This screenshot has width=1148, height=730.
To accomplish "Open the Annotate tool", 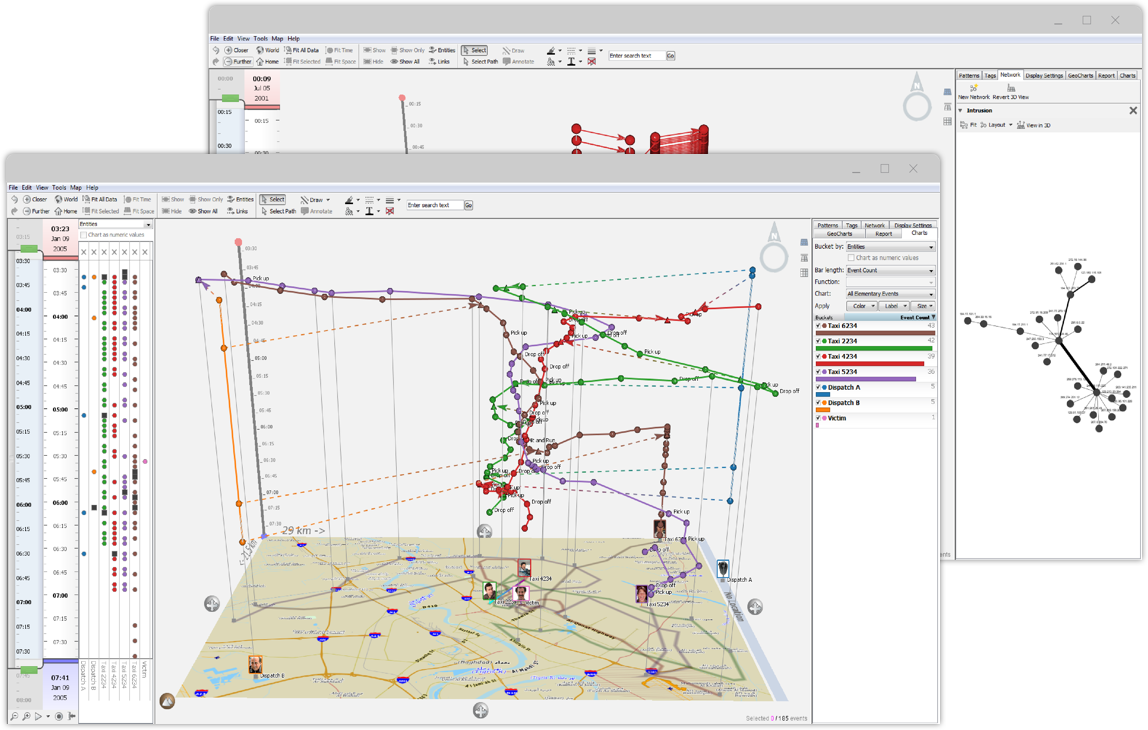I will pos(318,211).
